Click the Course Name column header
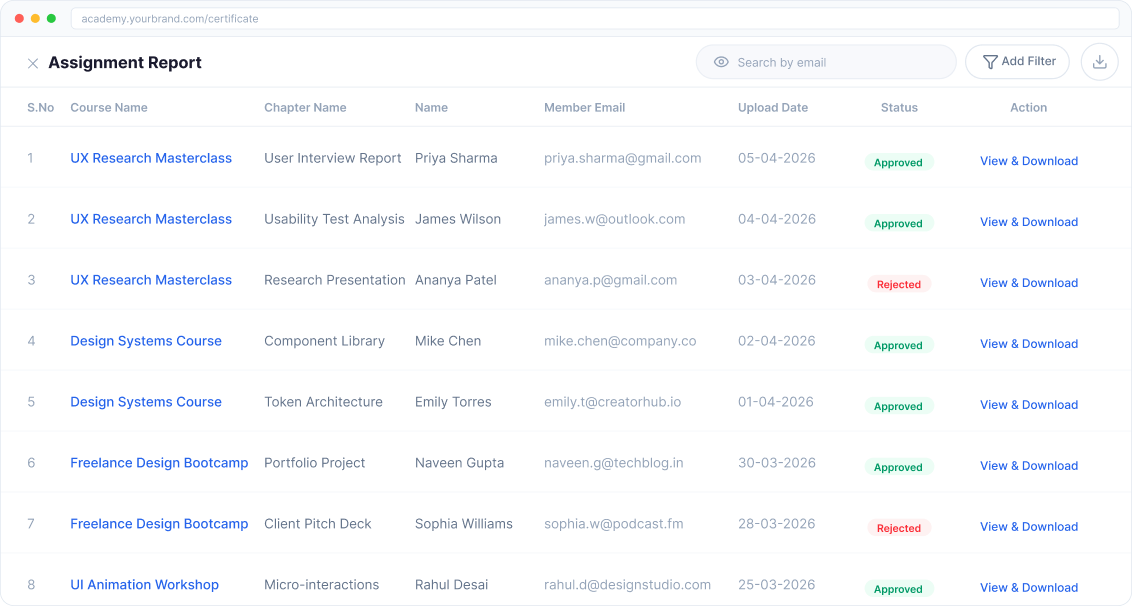Screen dimensions: 1132x606 coord(109,108)
